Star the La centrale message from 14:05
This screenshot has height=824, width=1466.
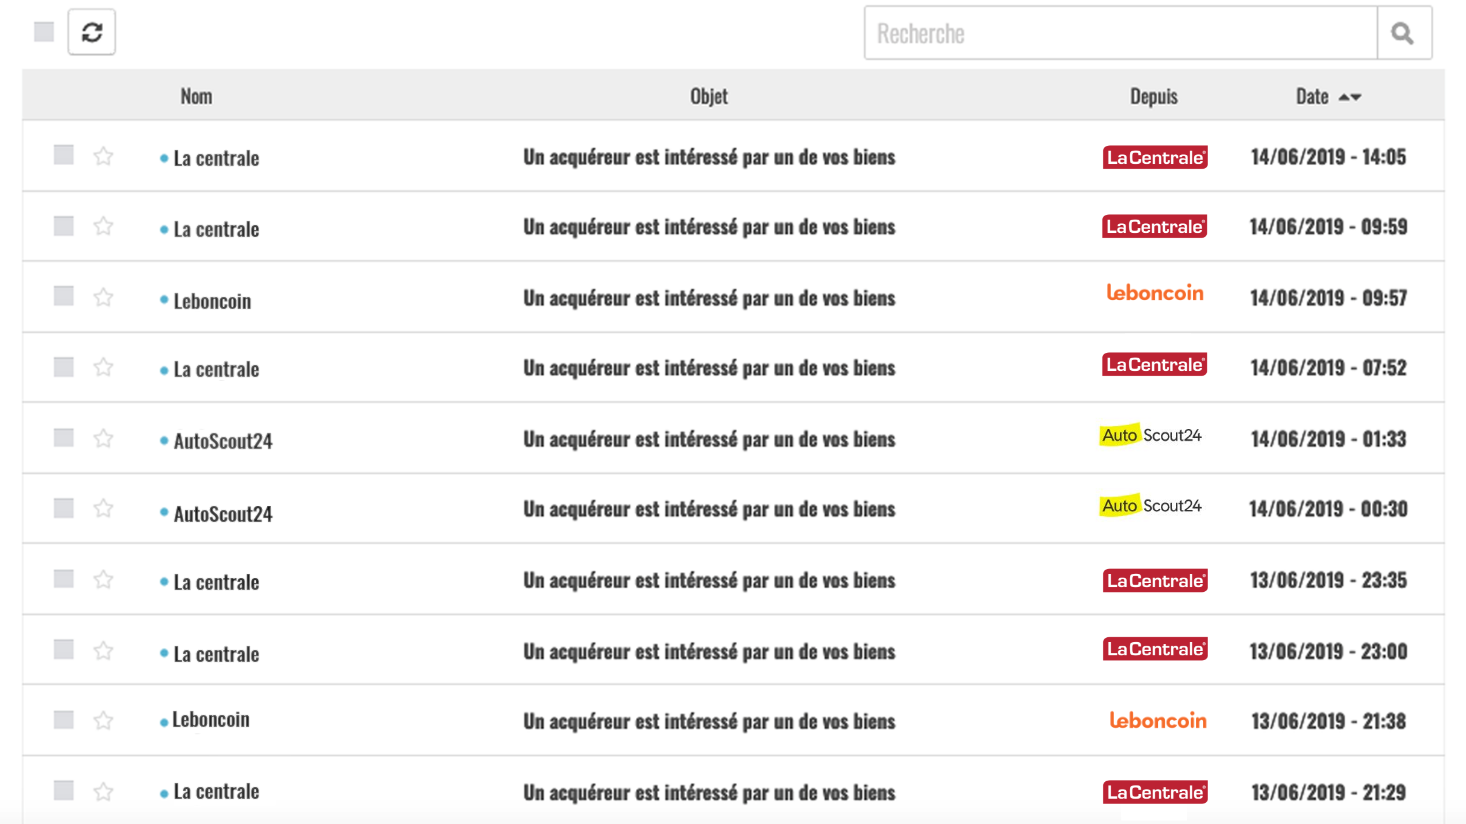tap(103, 156)
